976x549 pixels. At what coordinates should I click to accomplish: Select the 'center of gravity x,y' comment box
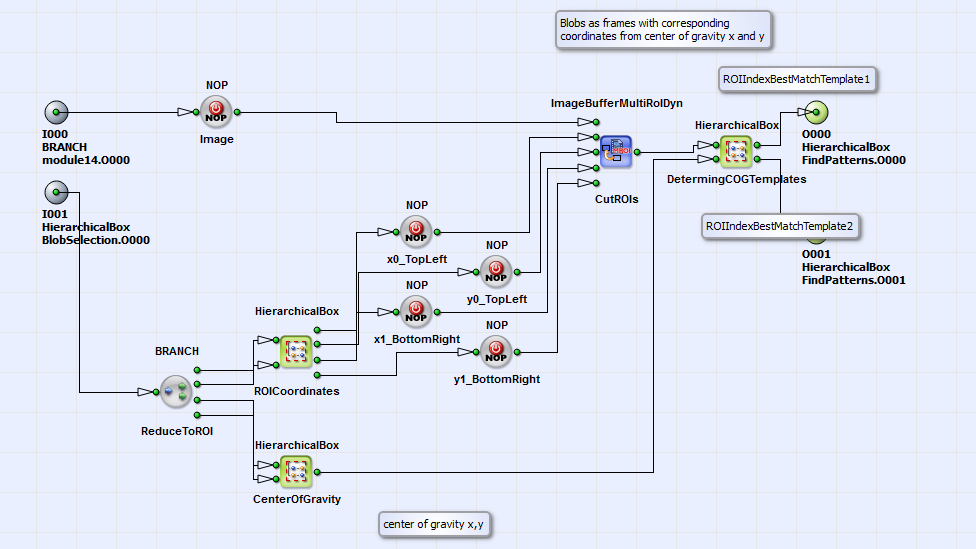click(434, 524)
